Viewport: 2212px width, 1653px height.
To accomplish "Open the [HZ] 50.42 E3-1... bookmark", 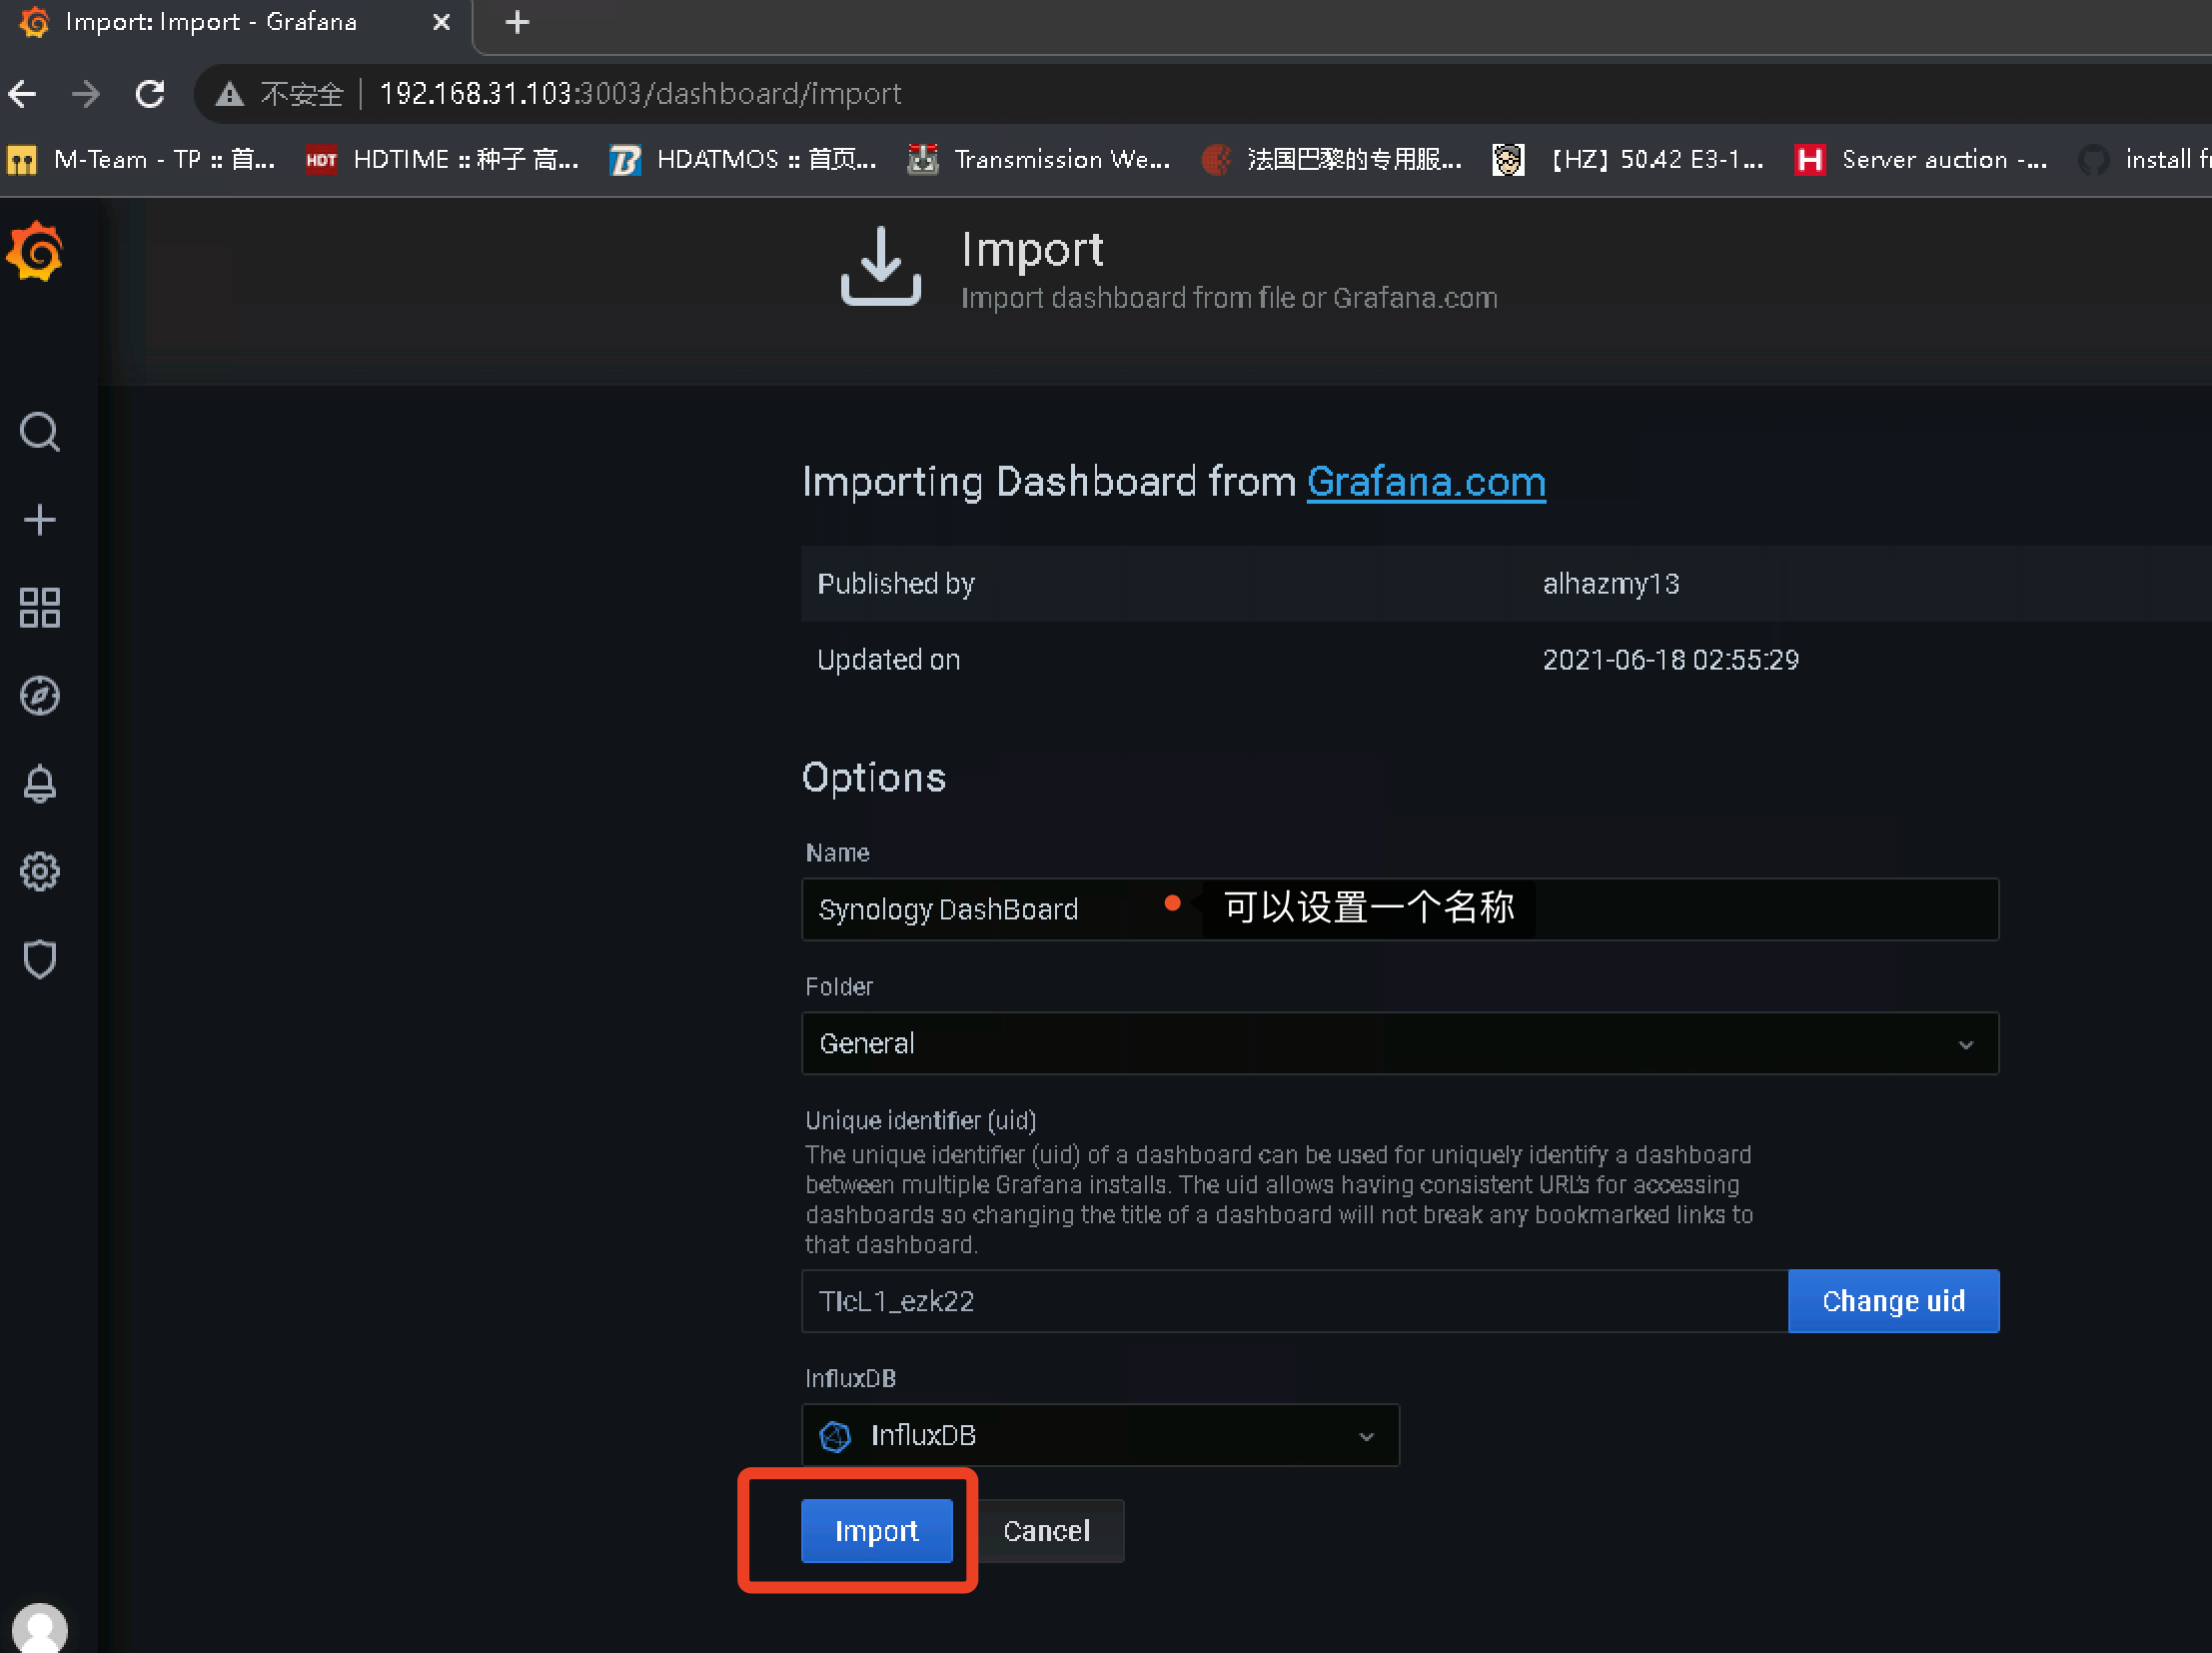I will pos(1628,160).
